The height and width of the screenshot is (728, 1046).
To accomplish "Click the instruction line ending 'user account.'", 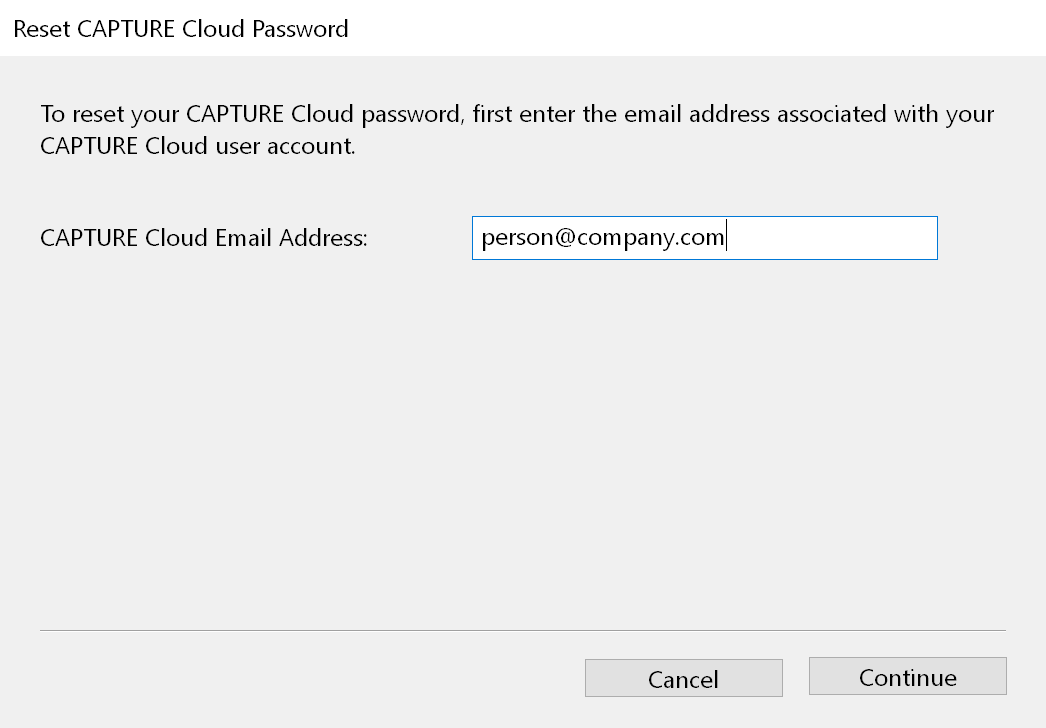I will 197,146.
